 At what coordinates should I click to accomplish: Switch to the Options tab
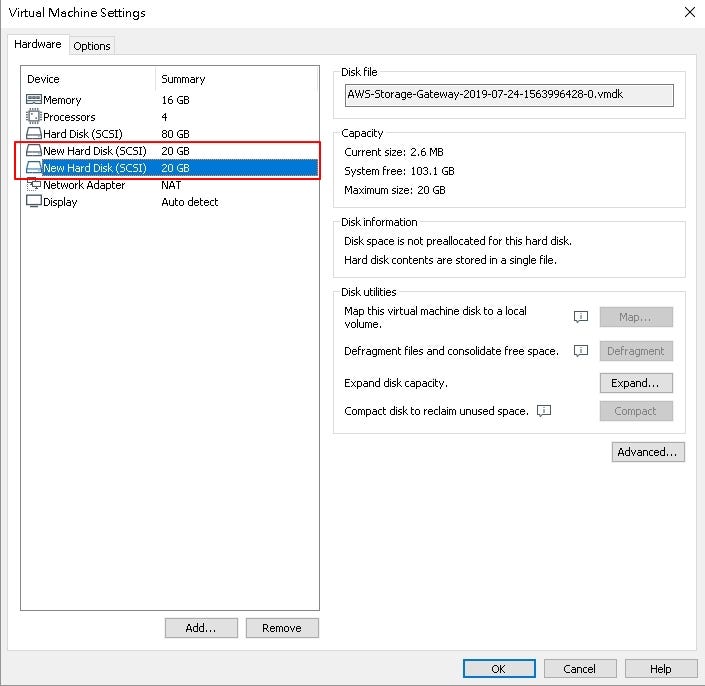pos(92,46)
